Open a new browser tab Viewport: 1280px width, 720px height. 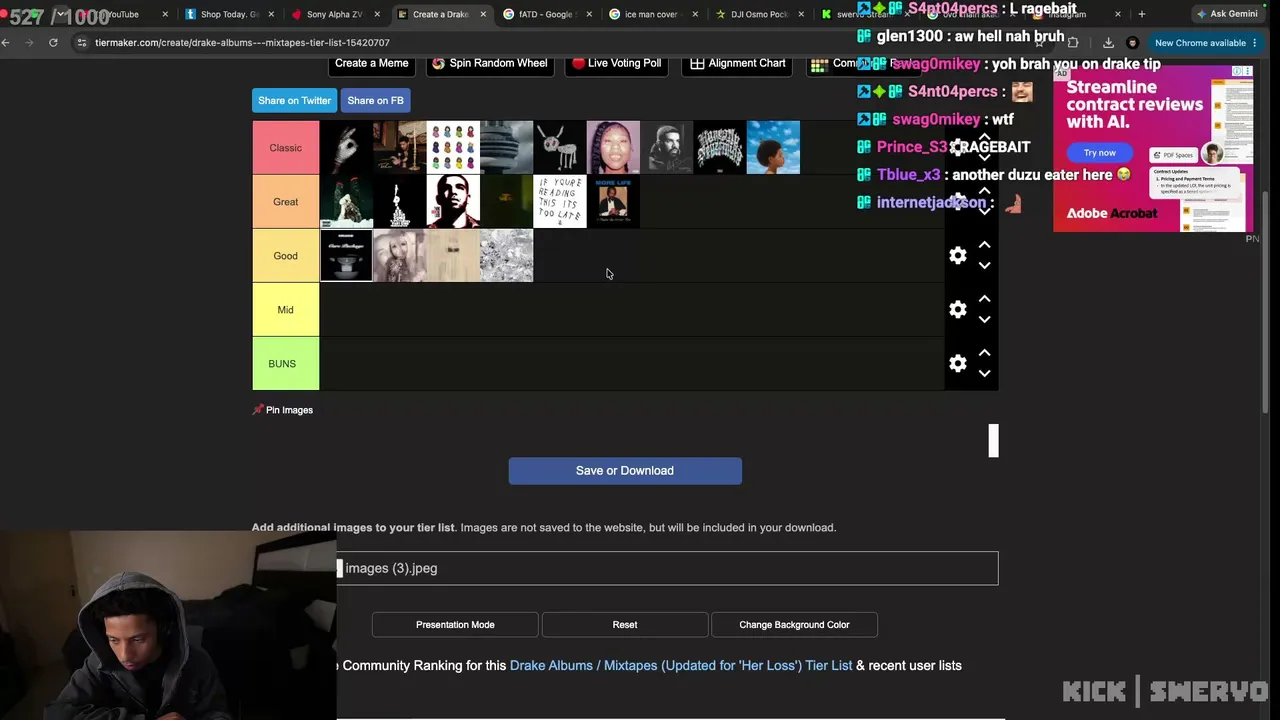tap(1141, 14)
